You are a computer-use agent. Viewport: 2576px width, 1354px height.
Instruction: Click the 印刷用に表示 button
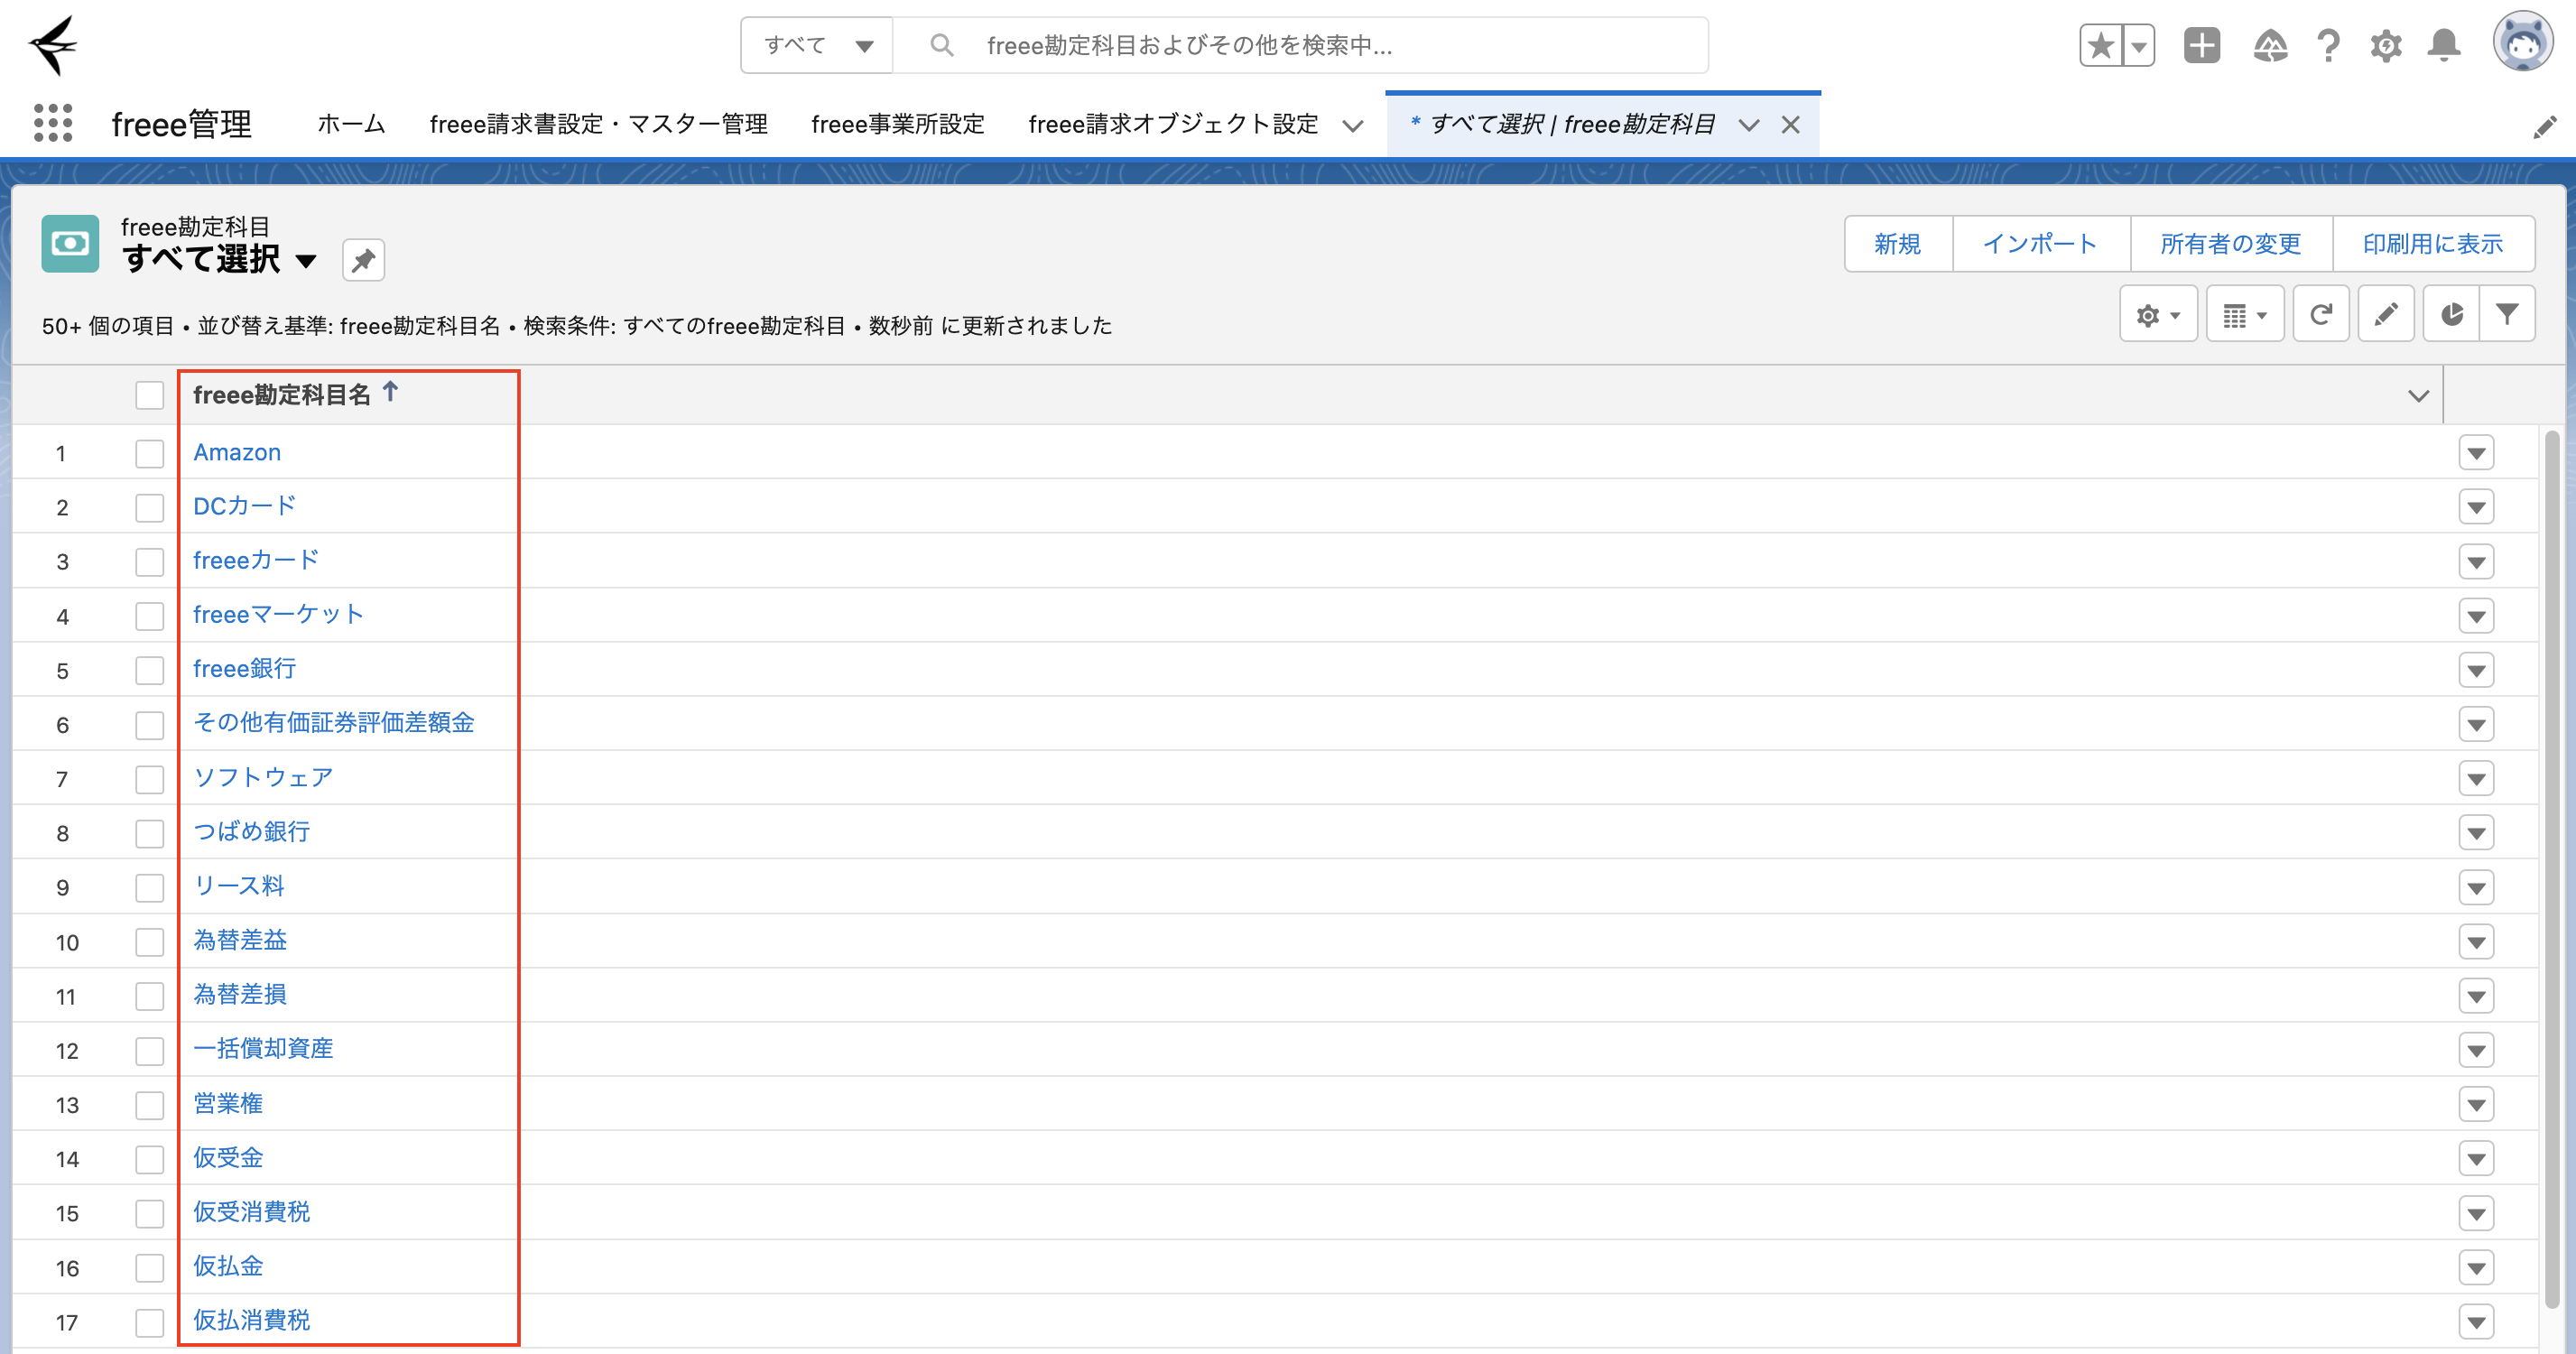tap(2433, 244)
